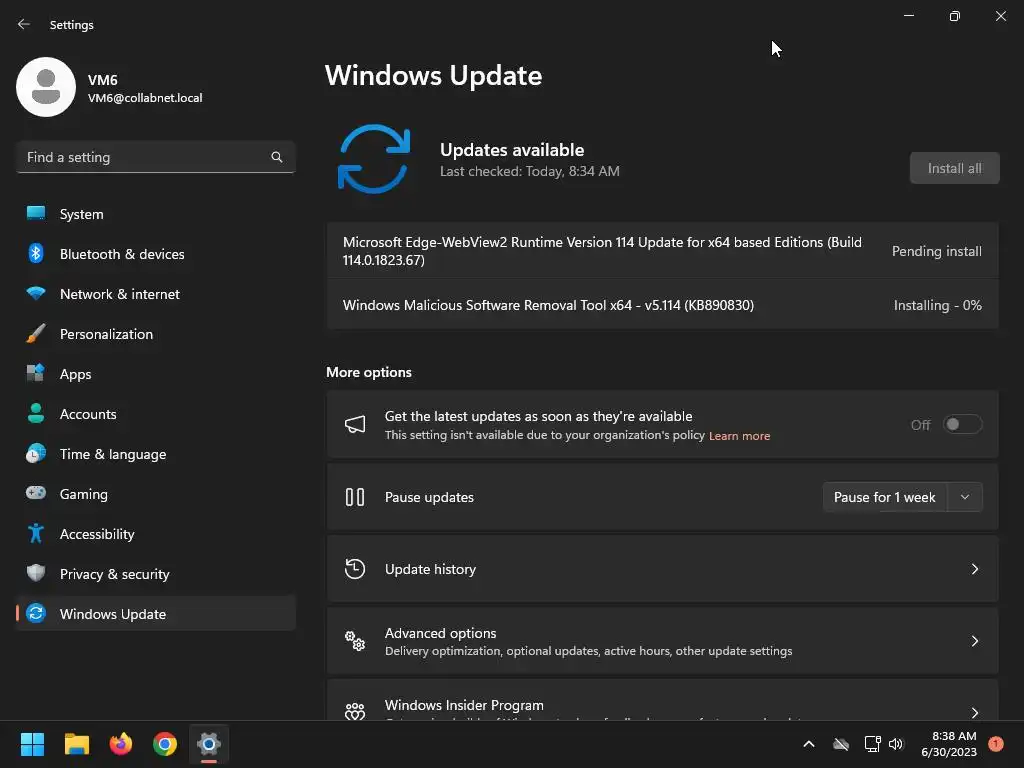Click Pause for 1 week button
1024x768 pixels.
[x=884, y=497]
